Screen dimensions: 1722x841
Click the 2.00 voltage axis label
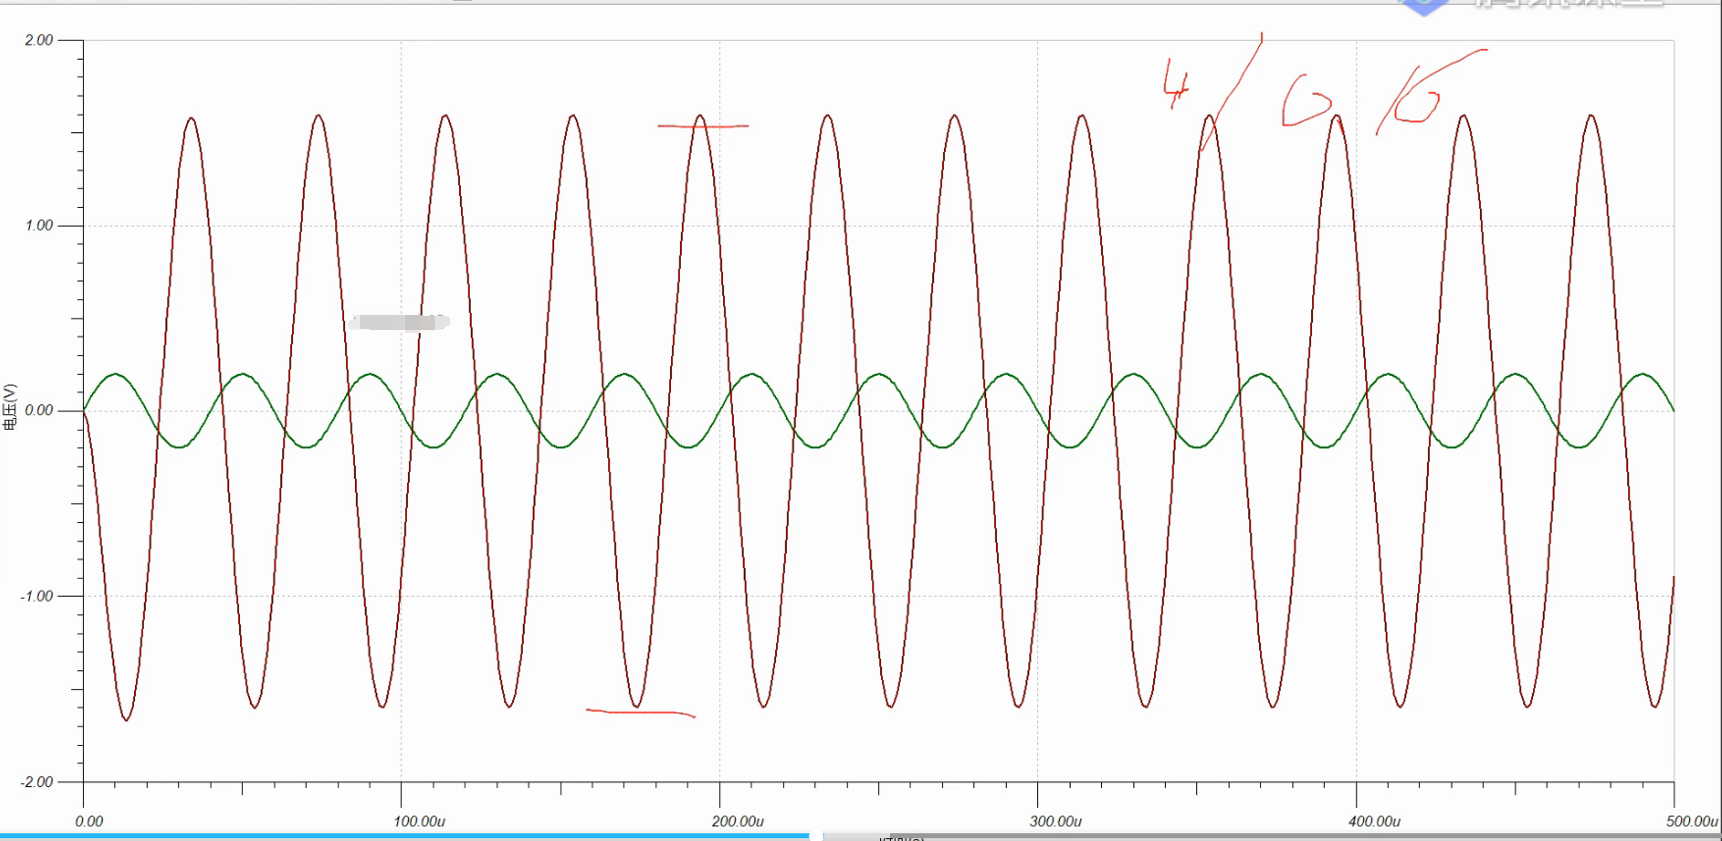coord(39,40)
